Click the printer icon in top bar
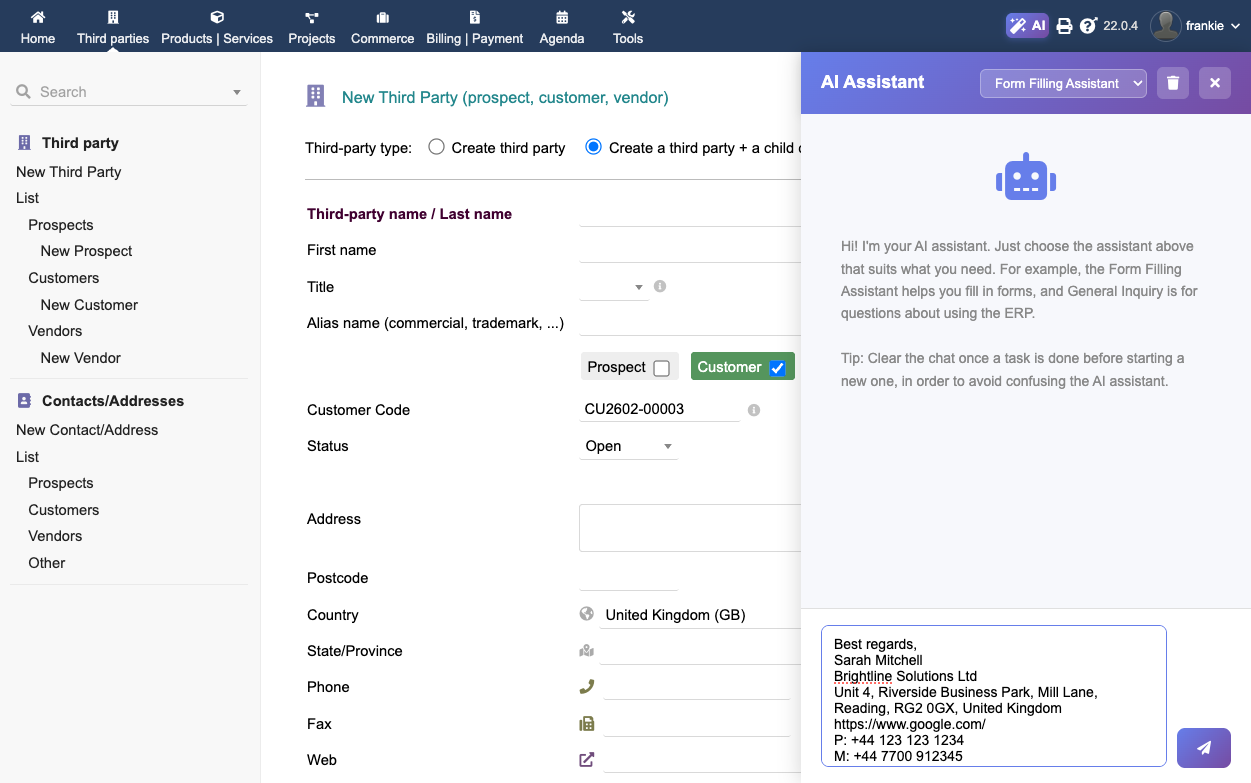The width and height of the screenshot is (1251, 783). 1064,26
